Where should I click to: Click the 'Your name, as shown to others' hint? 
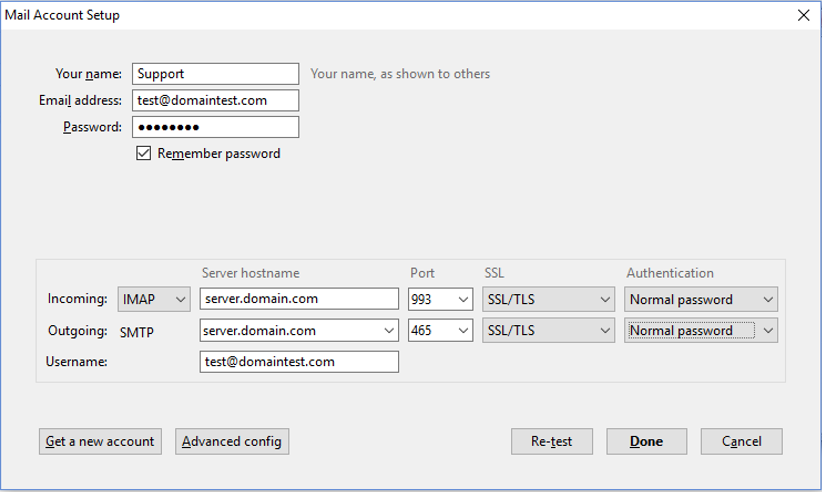coord(400,74)
